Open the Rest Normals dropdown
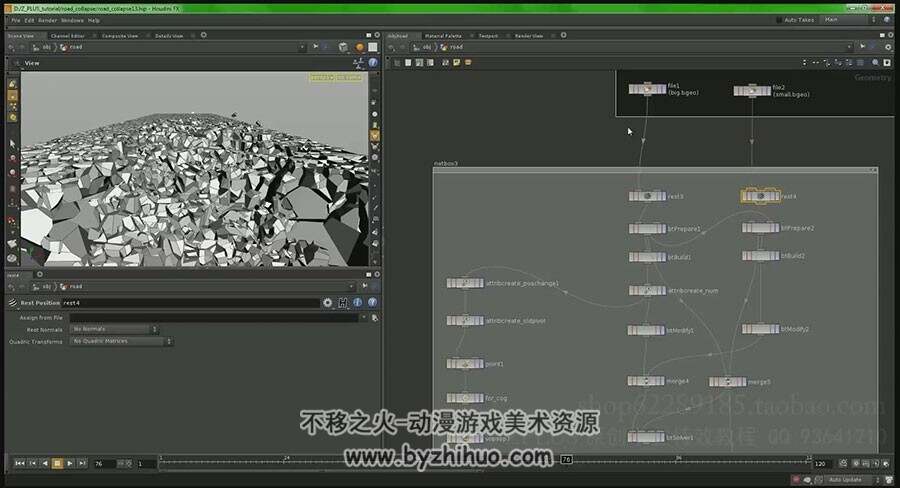 tap(114, 329)
